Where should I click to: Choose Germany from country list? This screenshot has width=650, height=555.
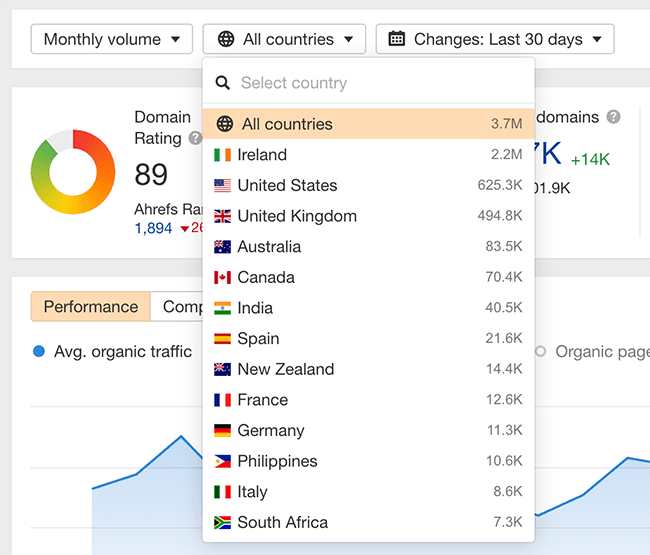[369, 431]
